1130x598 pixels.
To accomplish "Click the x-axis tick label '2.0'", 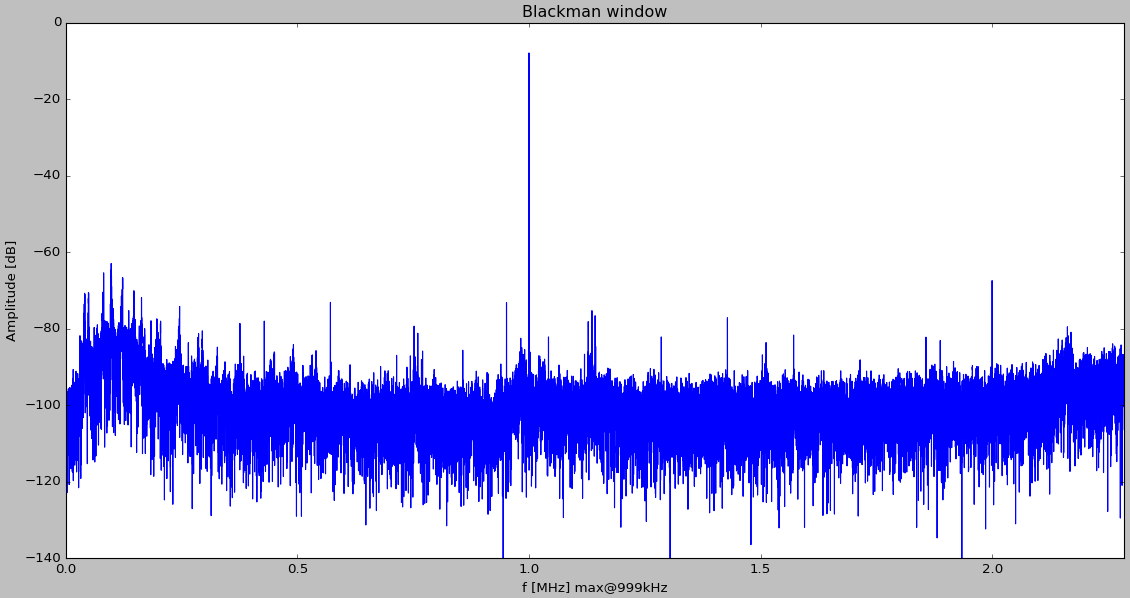I will click(992, 568).
